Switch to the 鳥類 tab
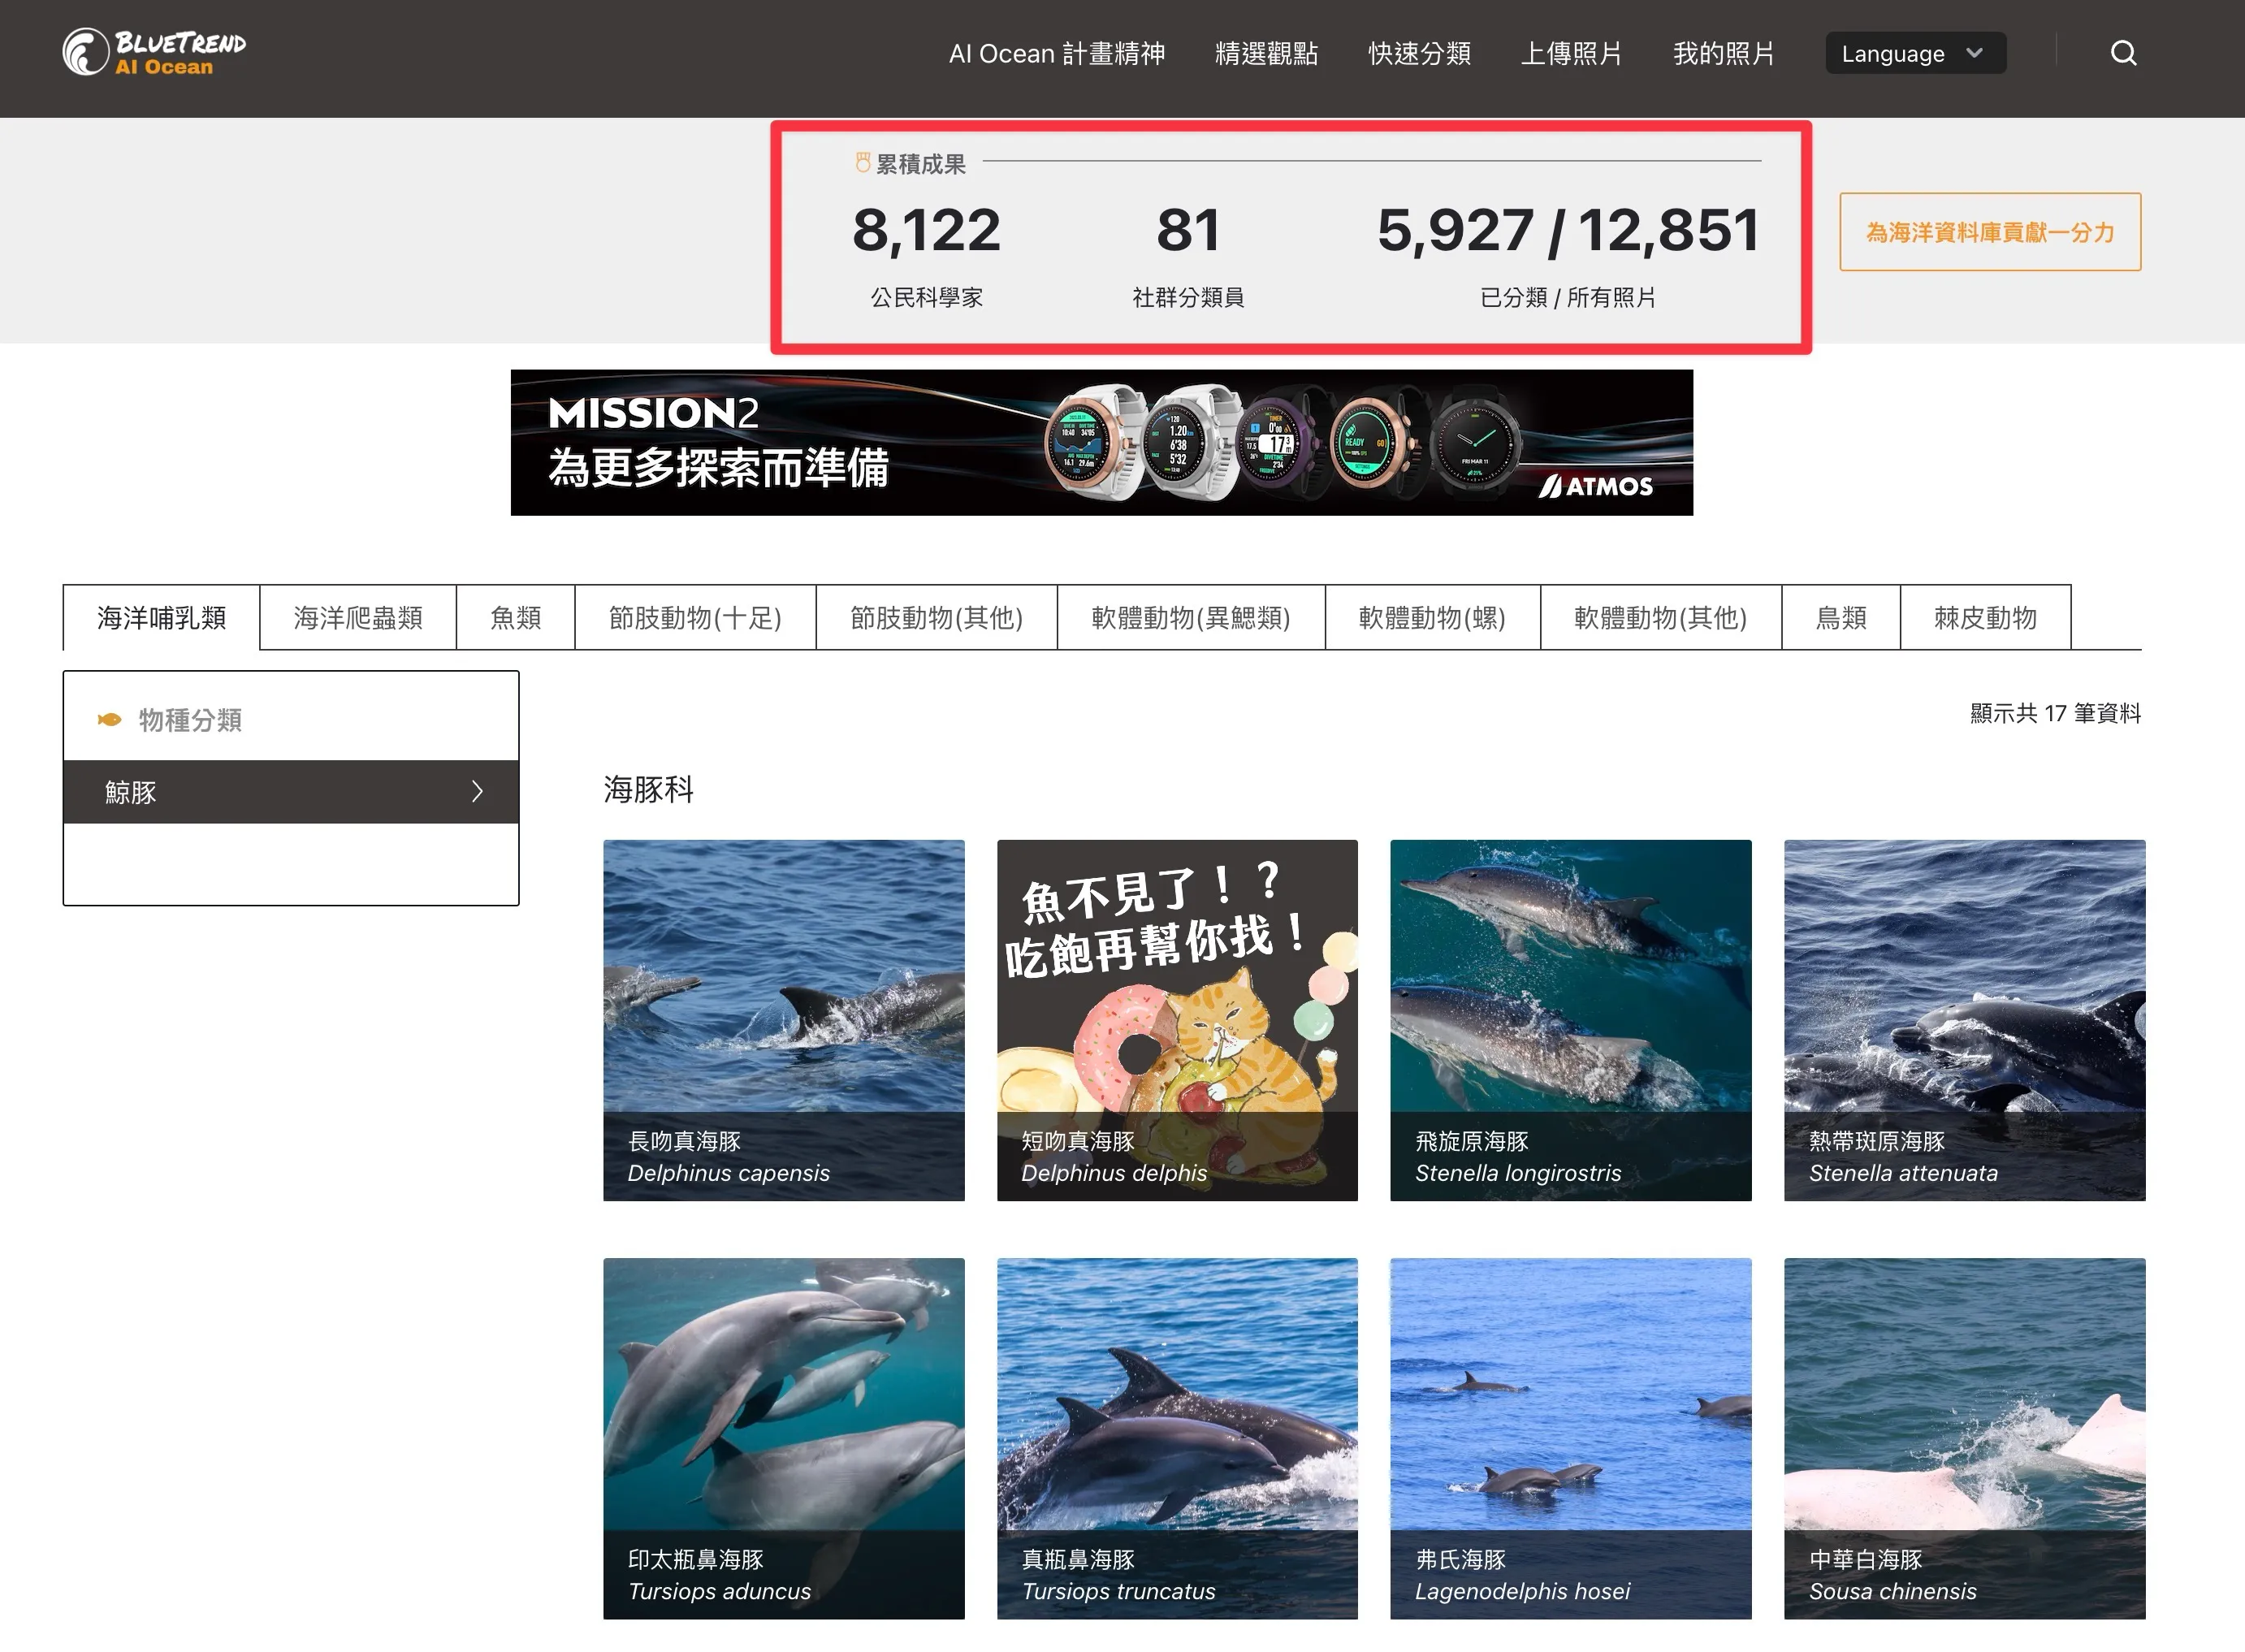 (1840, 617)
